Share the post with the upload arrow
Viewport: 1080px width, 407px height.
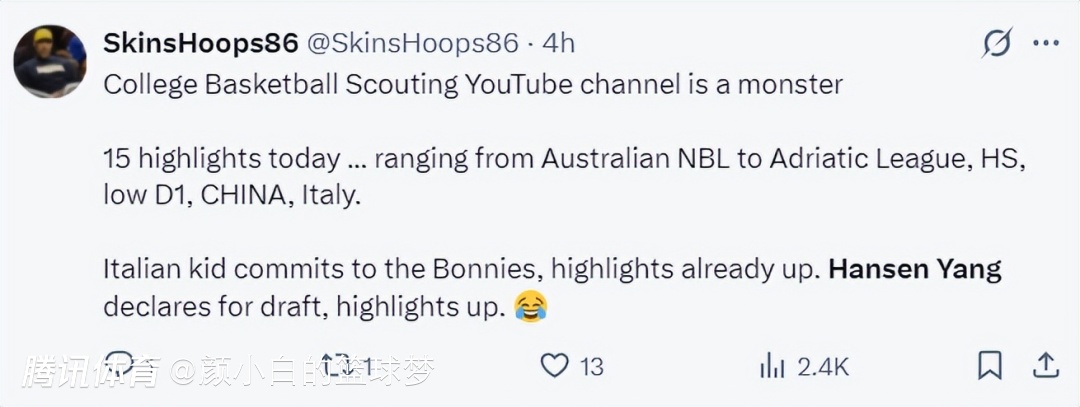[1046, 366]
